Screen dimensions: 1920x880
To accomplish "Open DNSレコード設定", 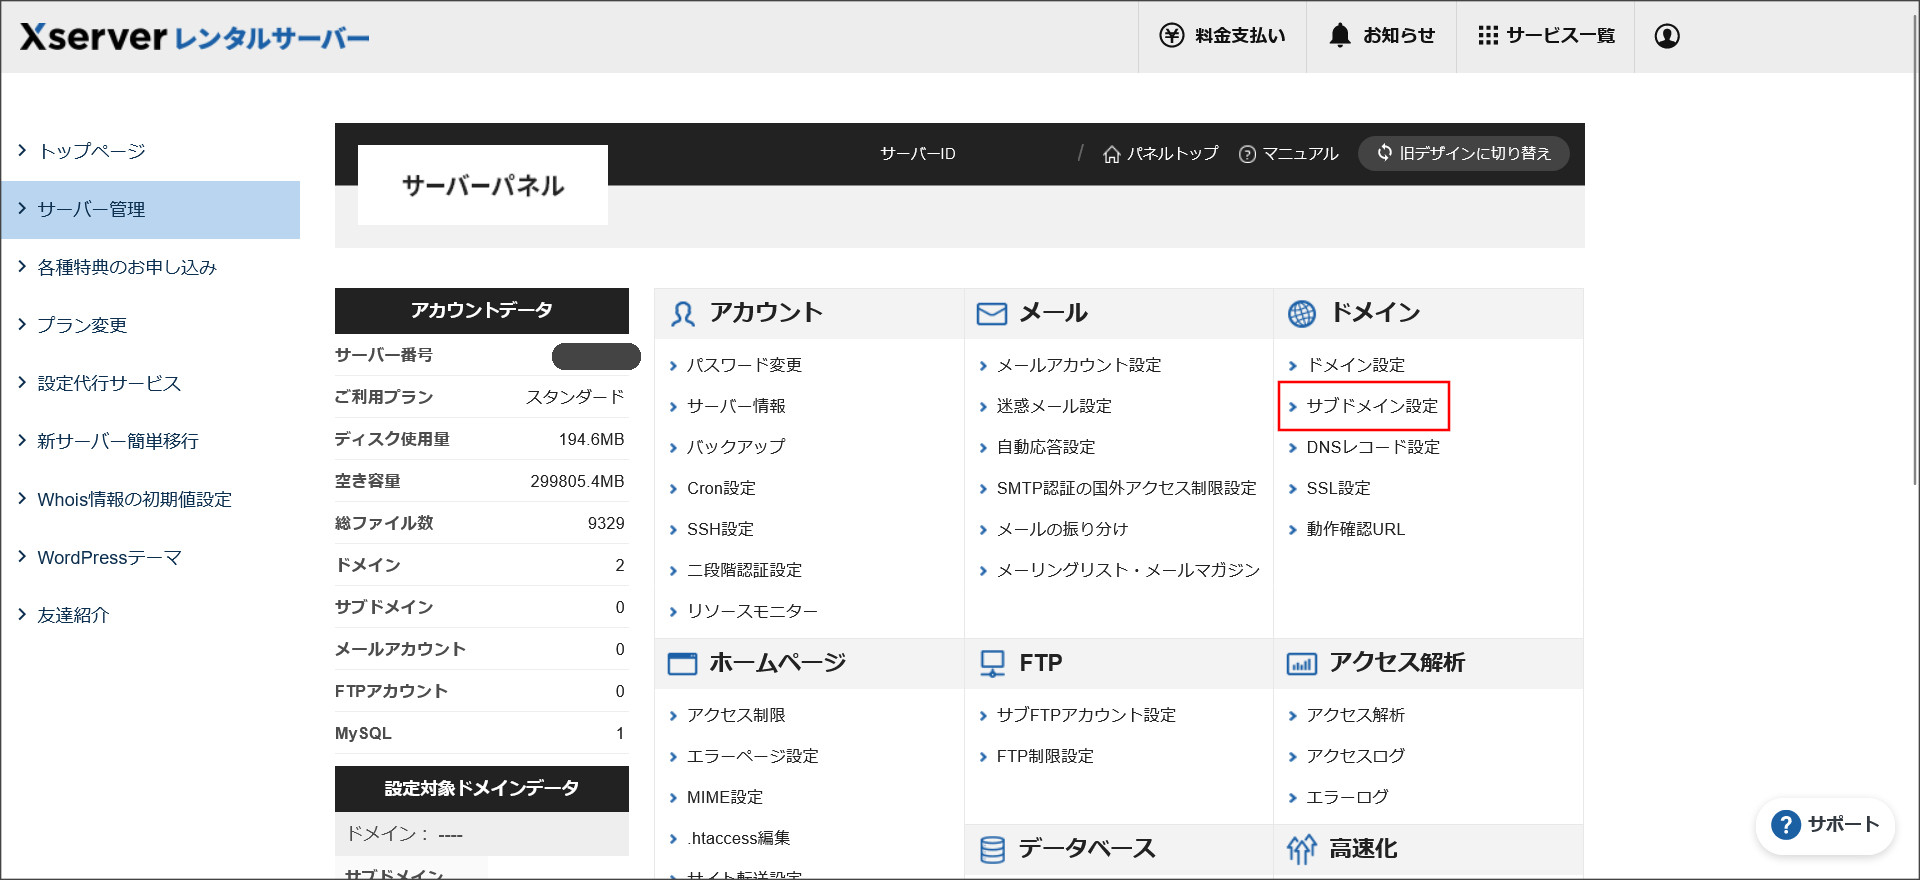I will tap(1373, 447).
